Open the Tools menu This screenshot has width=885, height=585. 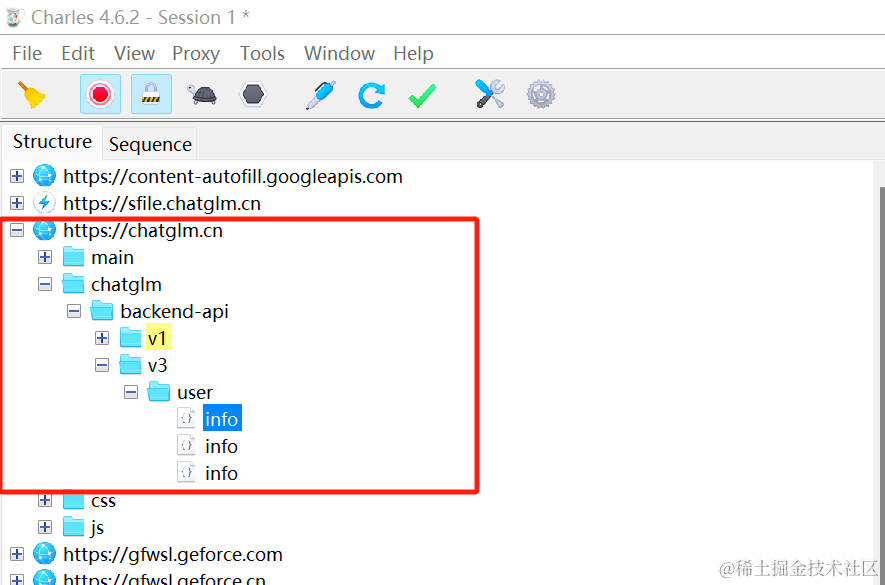point(262,54)
